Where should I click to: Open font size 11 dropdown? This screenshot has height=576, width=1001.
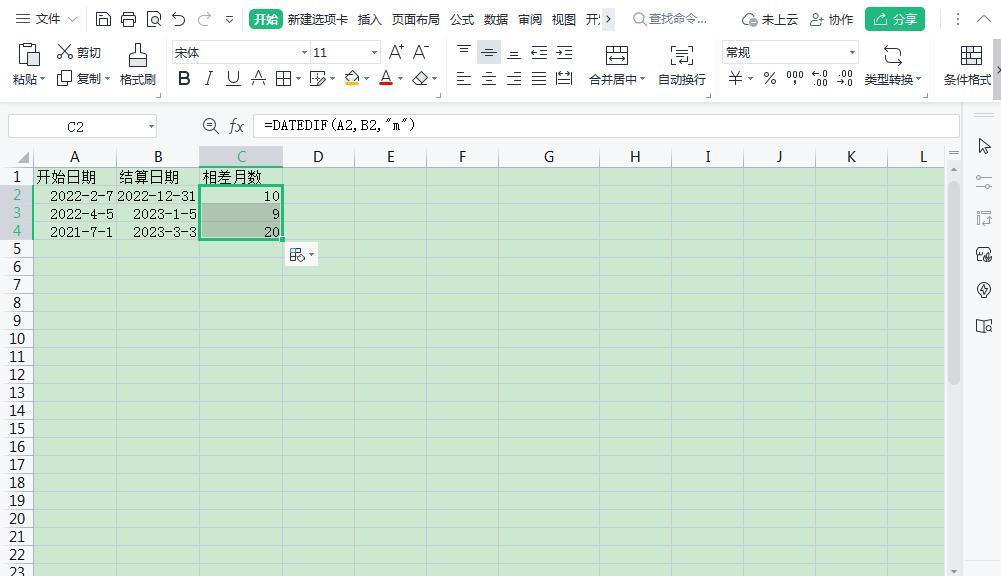point(375,52)
